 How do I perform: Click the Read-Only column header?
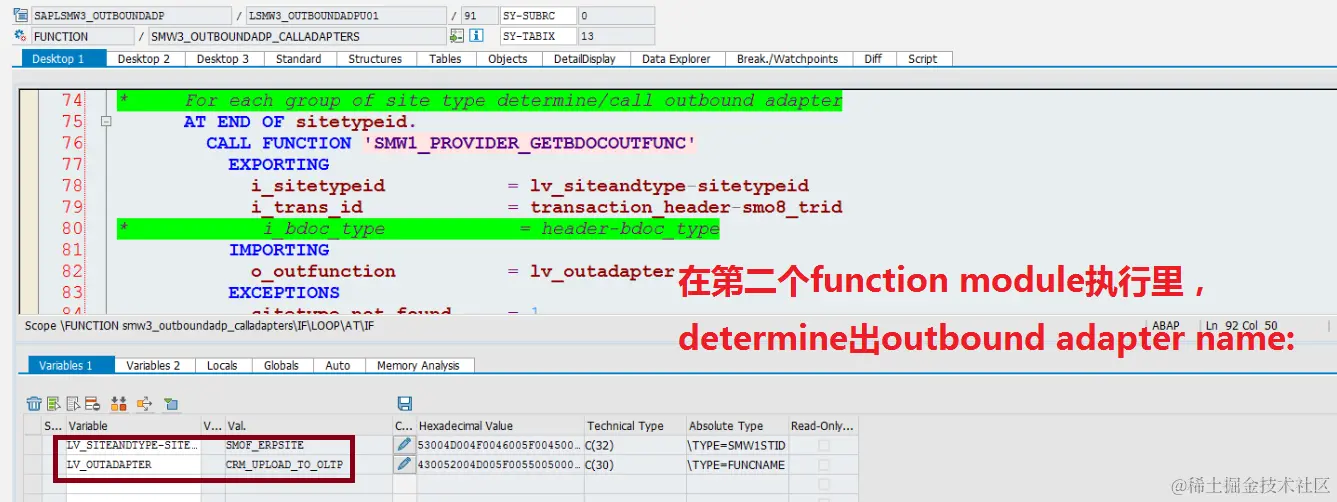(823, 426)
